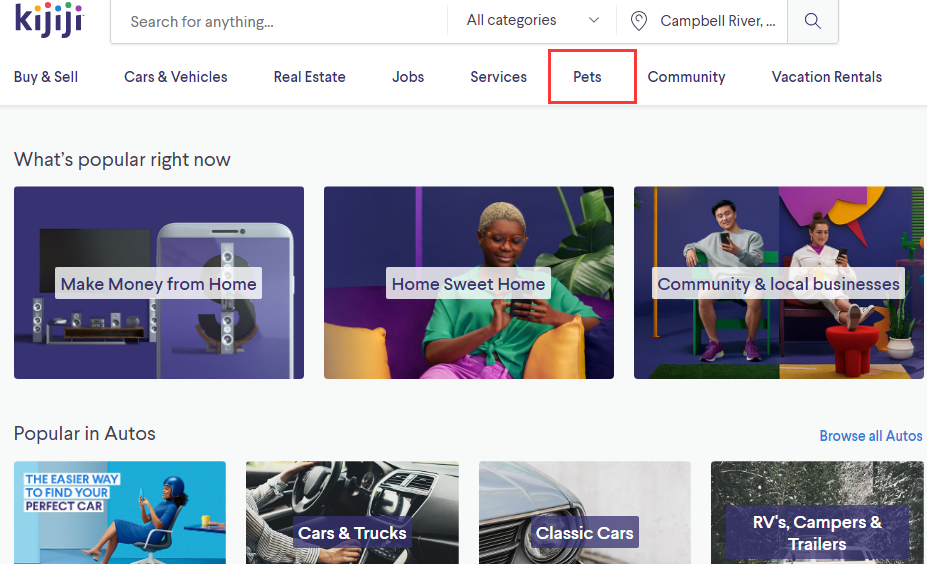Click the Browse all Autos link
Viewport: 927px width, 564px height.
tap(871, 436)
